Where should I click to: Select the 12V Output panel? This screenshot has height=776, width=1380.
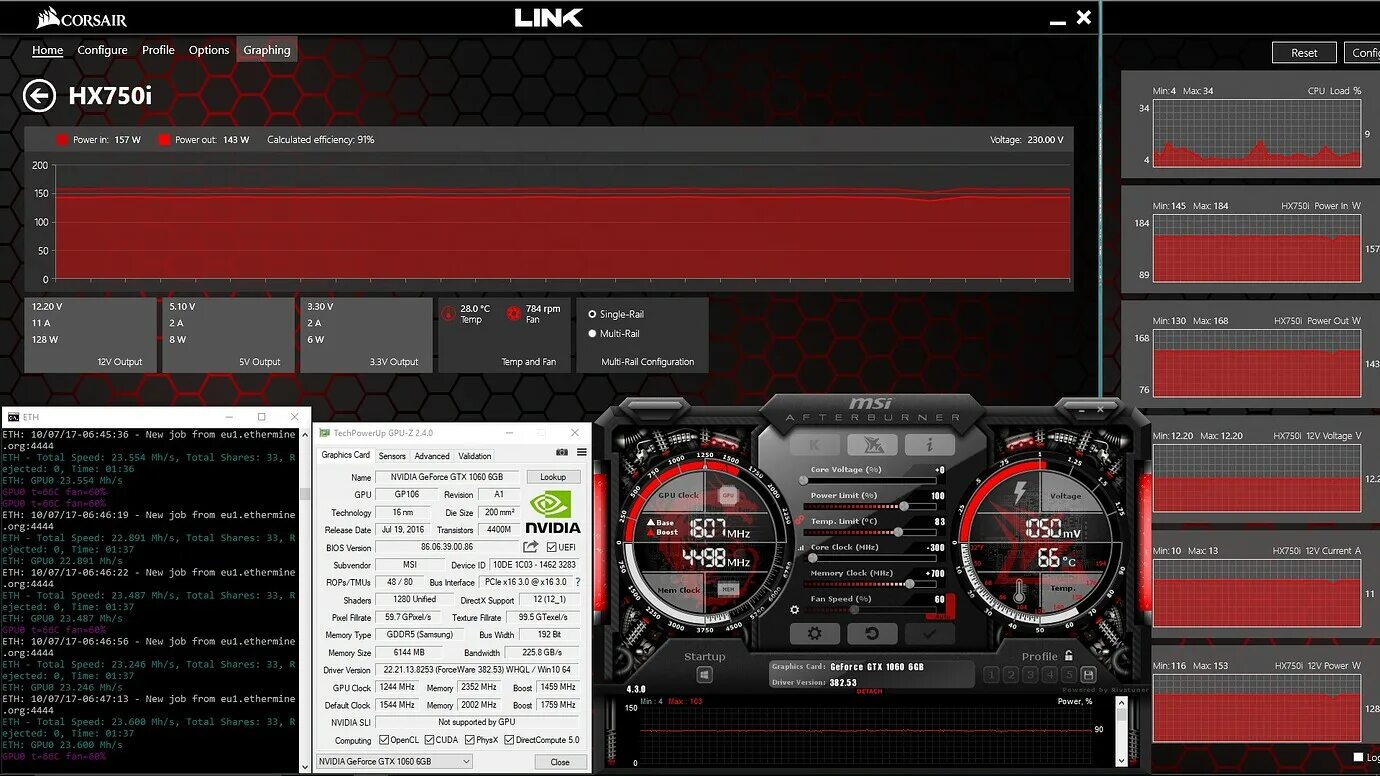pyautogui.click(x=90, y=335)
